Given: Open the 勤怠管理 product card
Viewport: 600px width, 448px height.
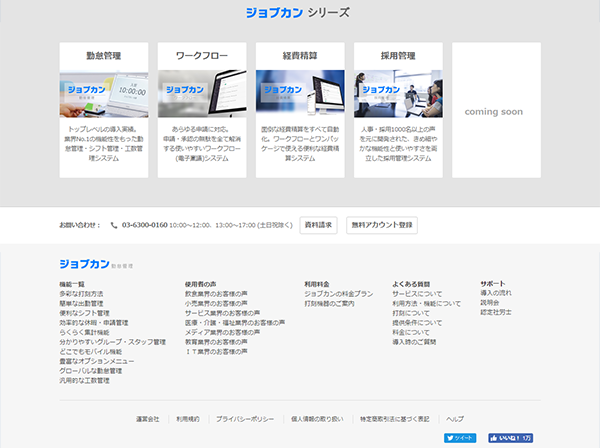Looking at the screenshot, I should click(104, 110).
